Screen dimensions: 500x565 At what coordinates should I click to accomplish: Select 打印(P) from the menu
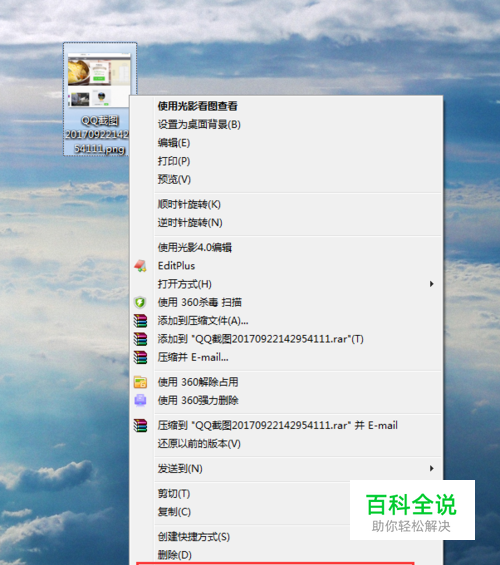[x=174, y=161]
